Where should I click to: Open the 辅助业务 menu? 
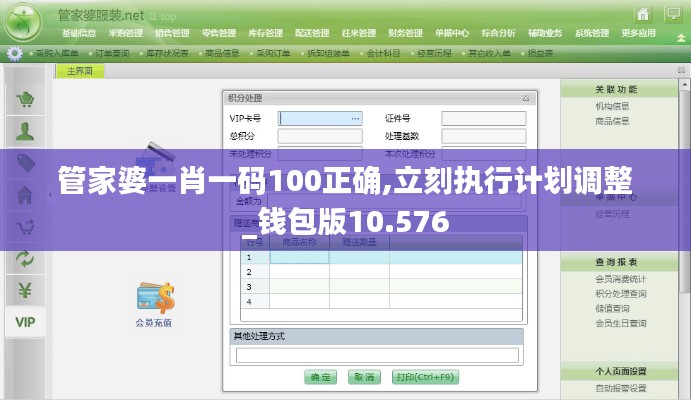click(545, 33)
